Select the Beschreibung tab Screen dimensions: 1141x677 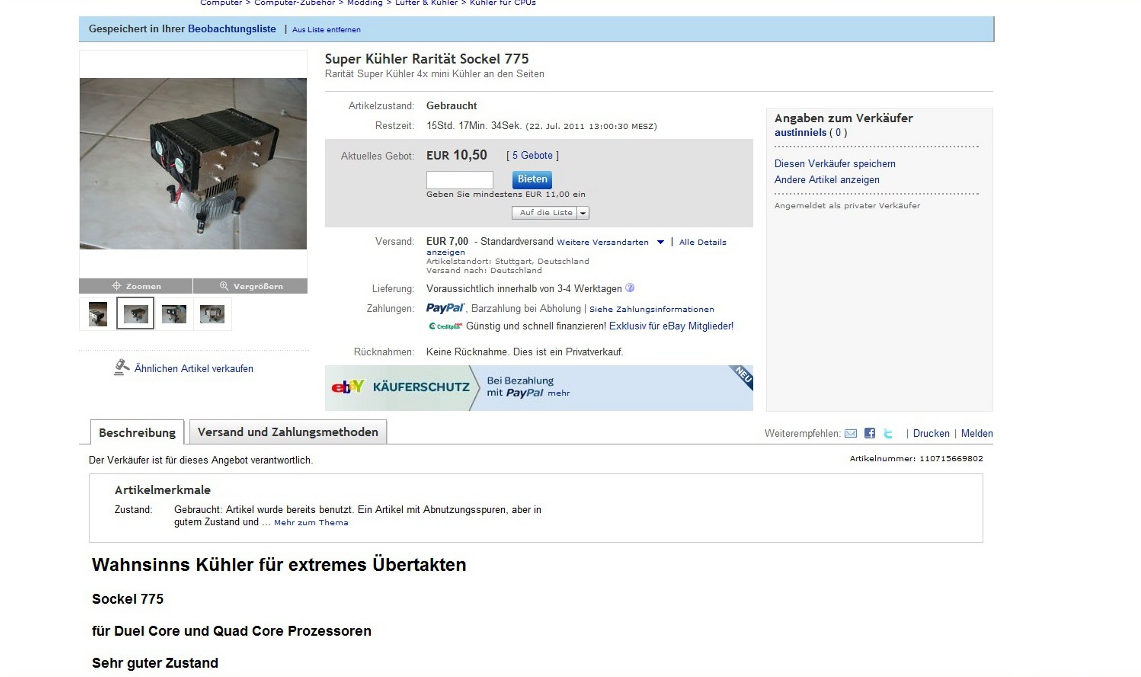click(137, 432)
